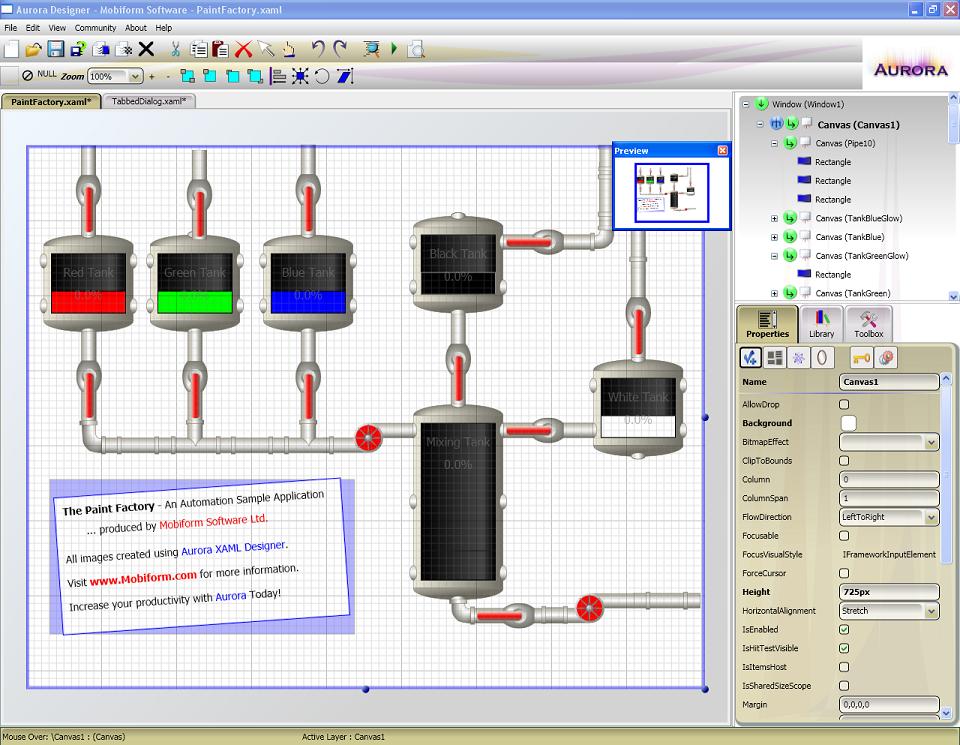Switch to the TabbedDialog.xaml tab
This screenshot has height=745, width=960.
[x=149, y=101]
